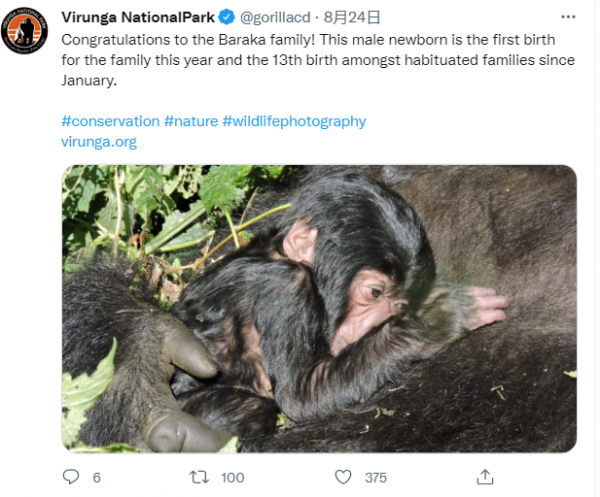Open the attached tweet photo
The height and width of the screenshot is (497, 600).
coord(319,308)
